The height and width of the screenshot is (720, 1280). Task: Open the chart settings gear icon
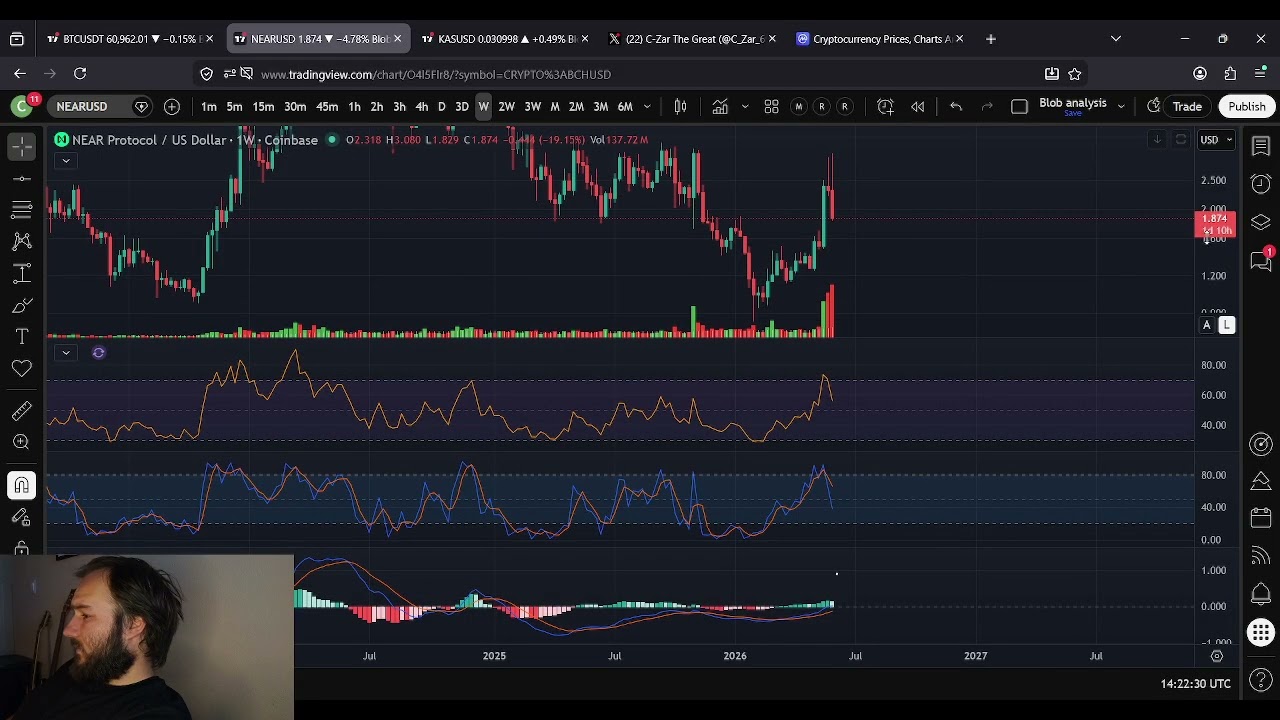[x=1217, y=656]
